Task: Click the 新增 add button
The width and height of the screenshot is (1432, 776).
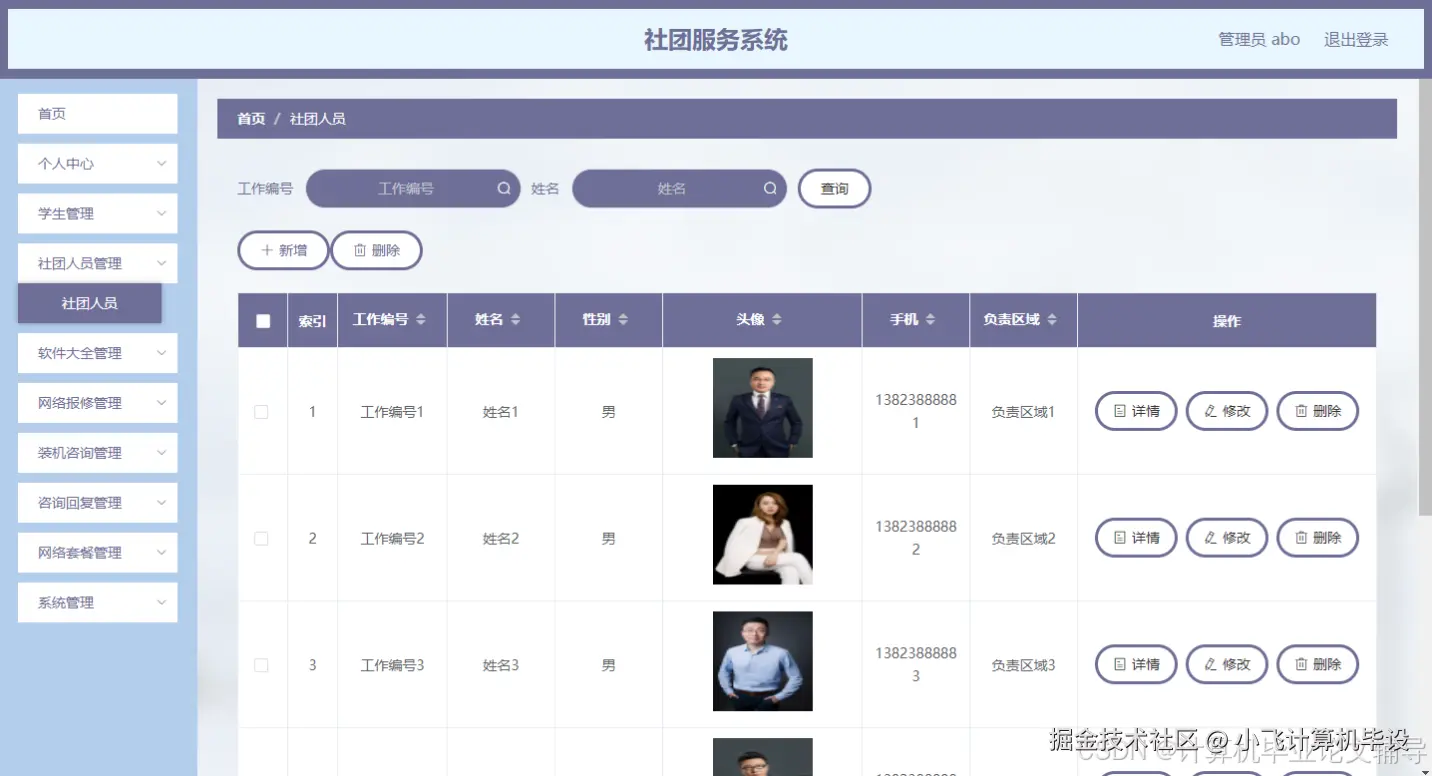Action: 283,251
